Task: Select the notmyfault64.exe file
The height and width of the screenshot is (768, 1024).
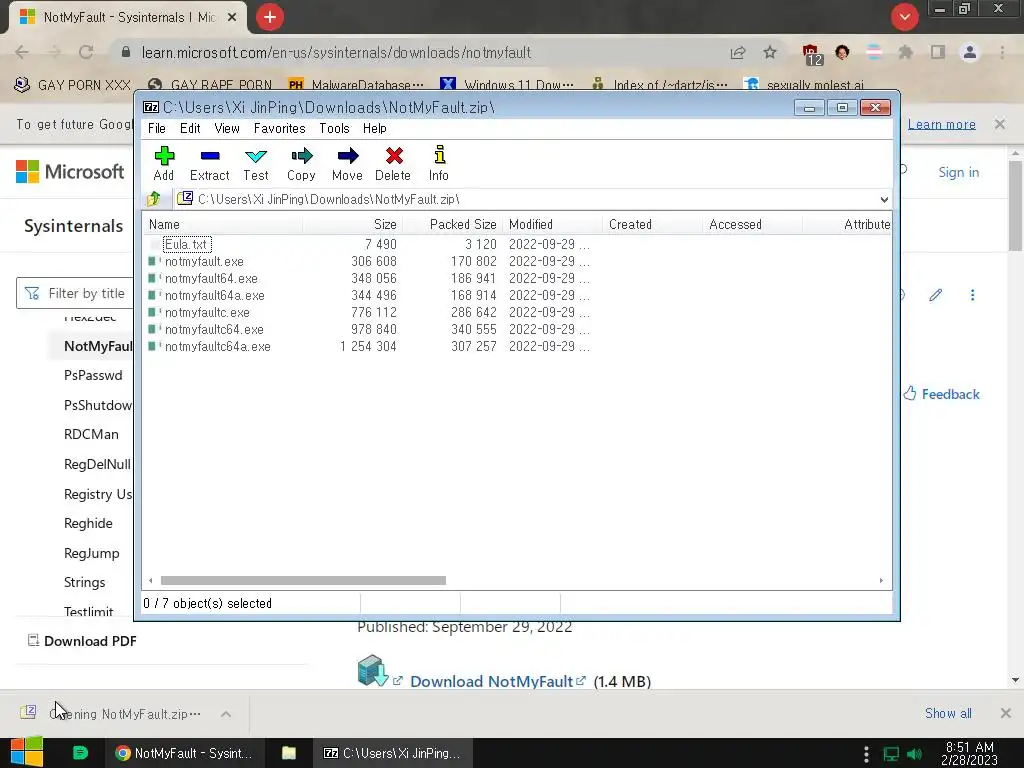Action: tap(211, 278)
